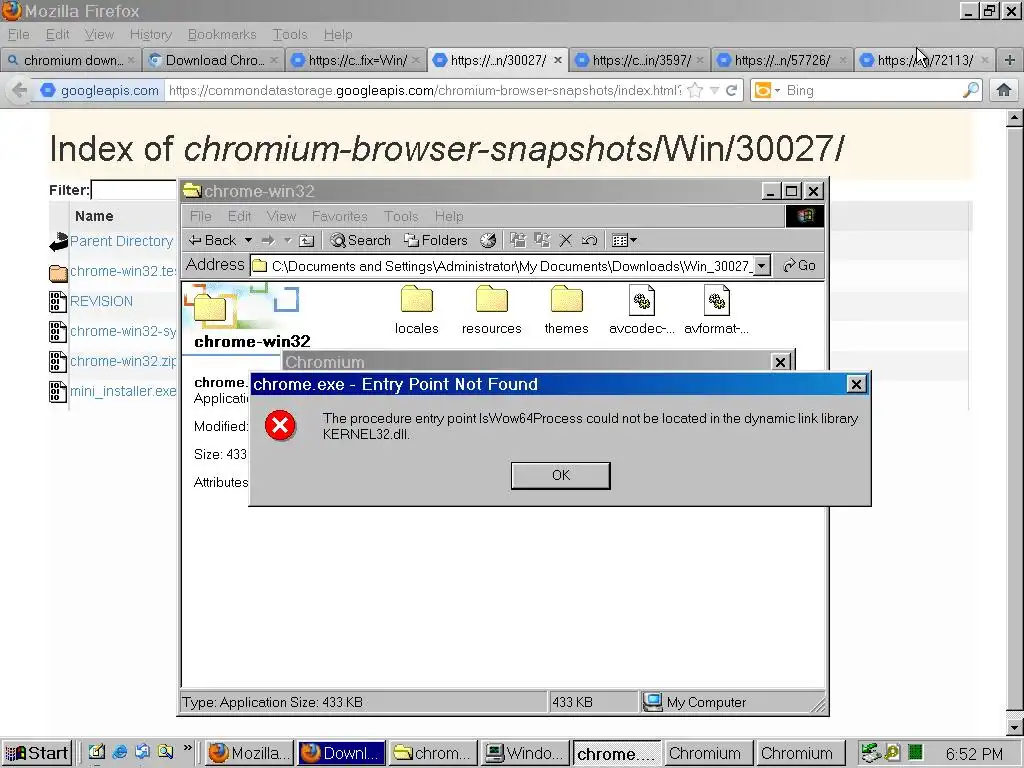
Task: Click the Delete X icon in Explorer toolbar
Action: [x=566, y=240]
